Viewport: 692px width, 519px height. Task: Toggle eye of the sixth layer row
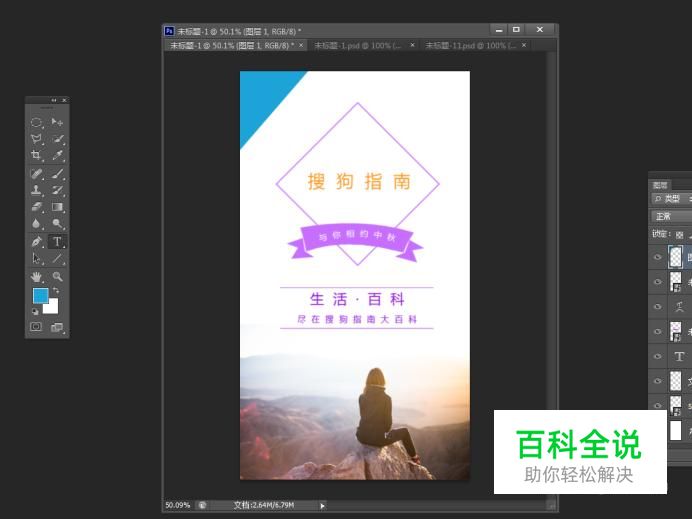[658, 381]
